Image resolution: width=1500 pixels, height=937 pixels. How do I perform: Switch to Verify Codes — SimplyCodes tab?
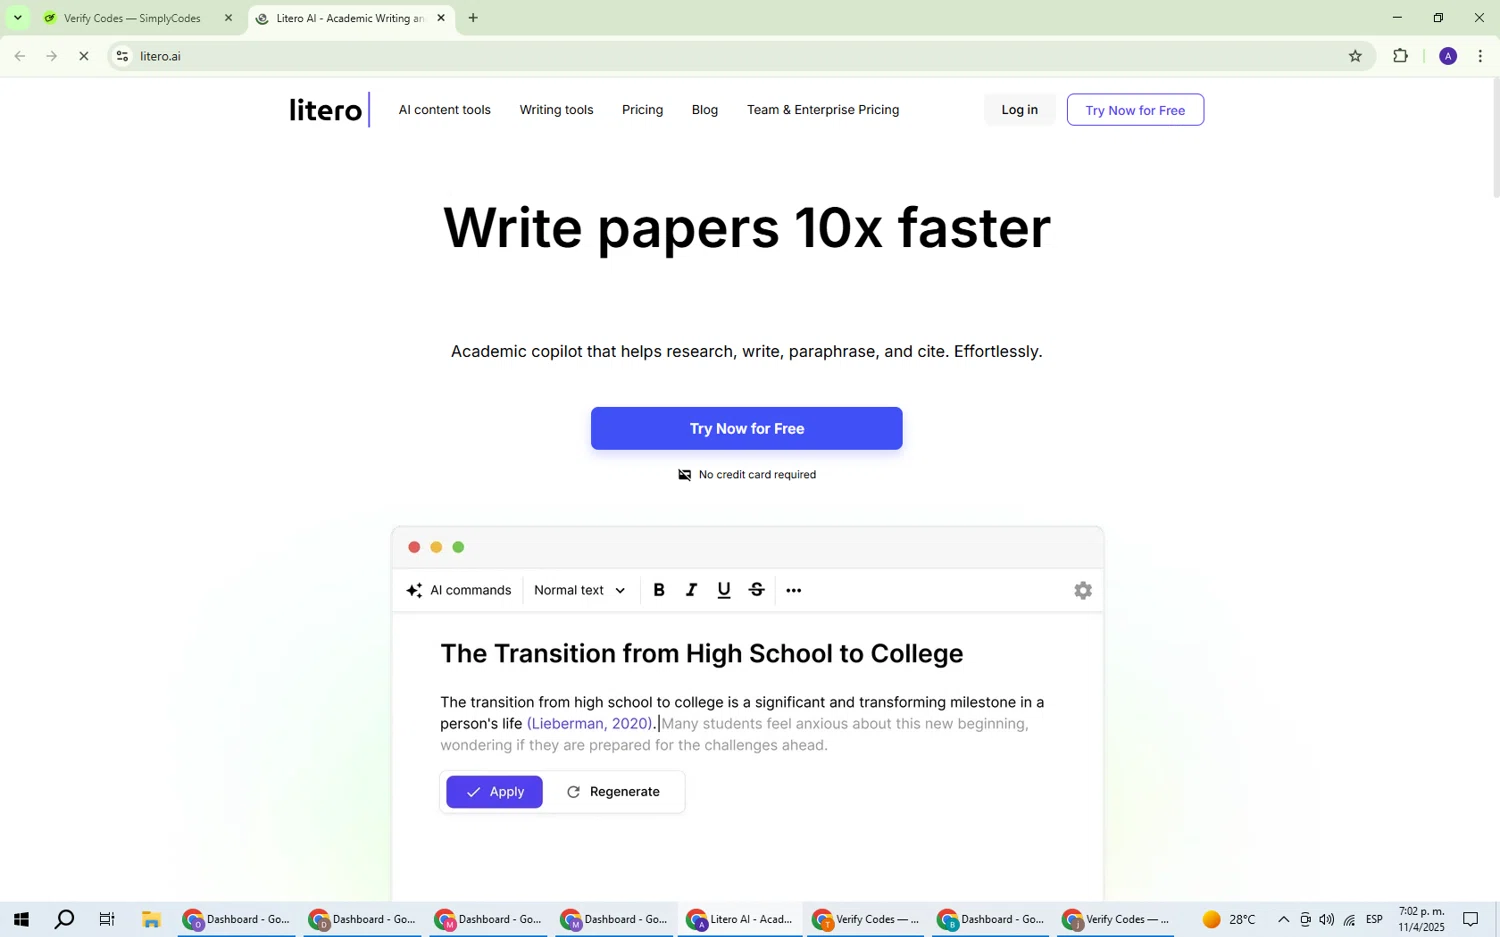click(133, 18)
